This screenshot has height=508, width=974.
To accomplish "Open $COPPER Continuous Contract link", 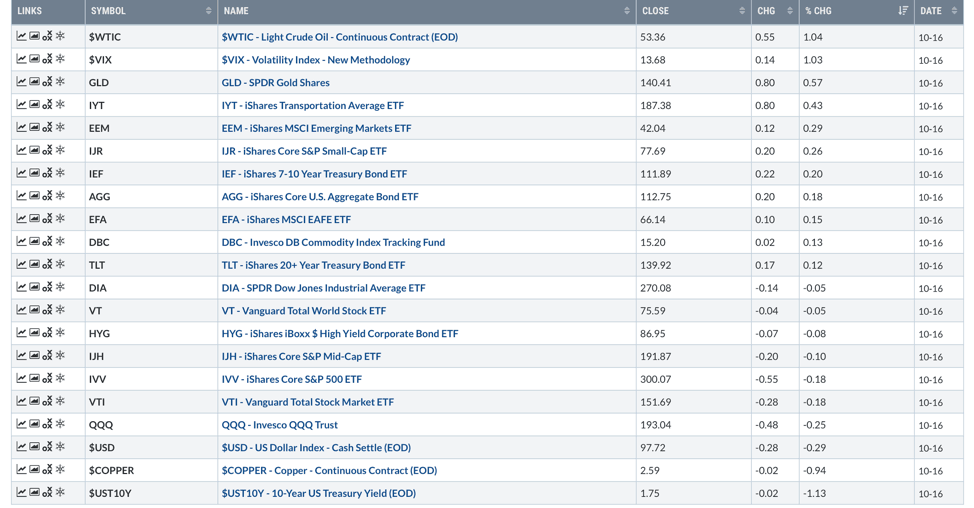I will coord(329,471).
